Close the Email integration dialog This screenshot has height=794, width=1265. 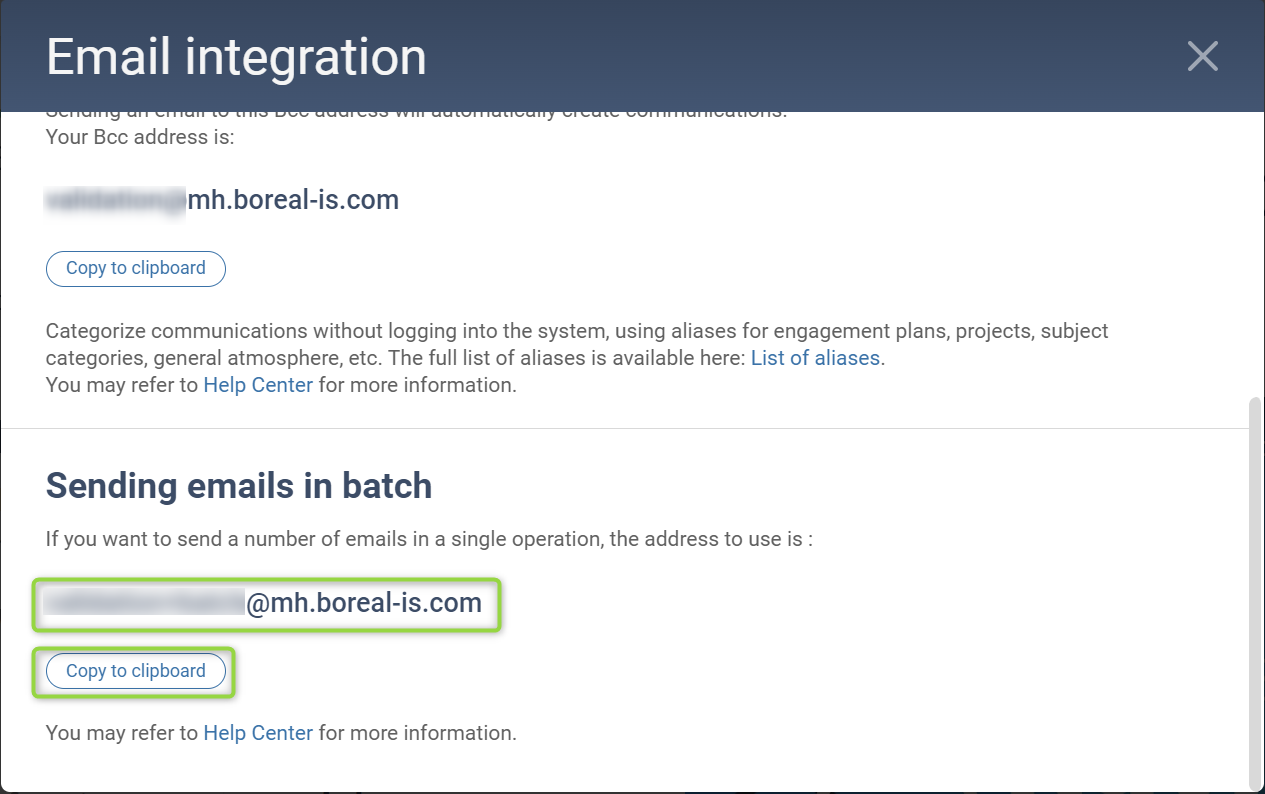click(x=1202, y=57)
